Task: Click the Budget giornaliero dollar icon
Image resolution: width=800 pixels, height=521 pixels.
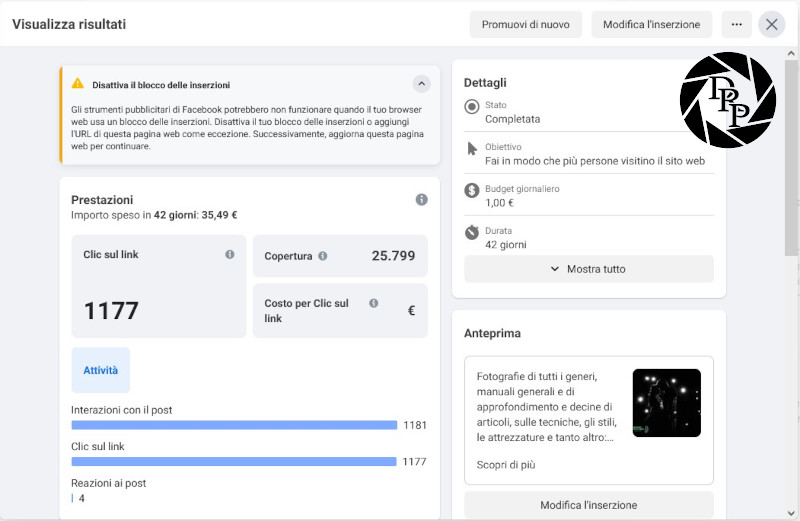Action: tap(472, 190)
